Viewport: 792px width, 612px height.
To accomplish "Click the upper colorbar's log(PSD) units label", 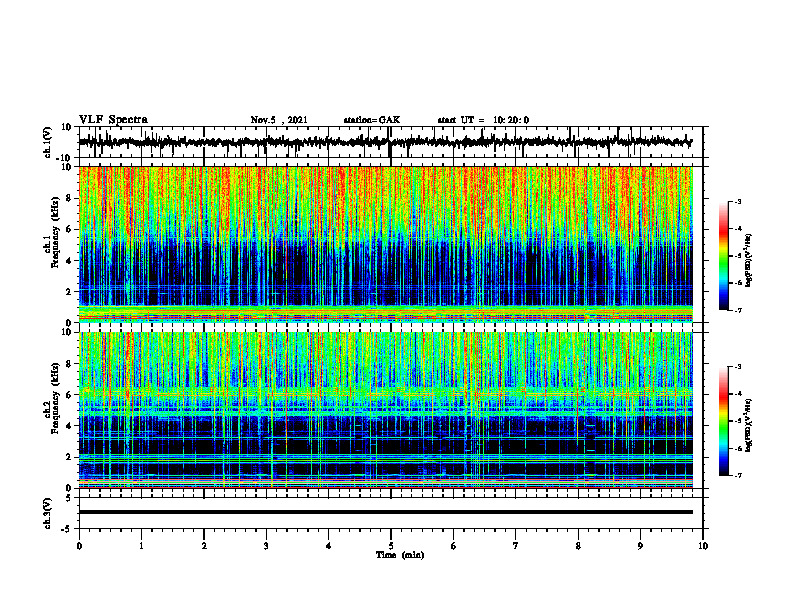I will 748,261.
